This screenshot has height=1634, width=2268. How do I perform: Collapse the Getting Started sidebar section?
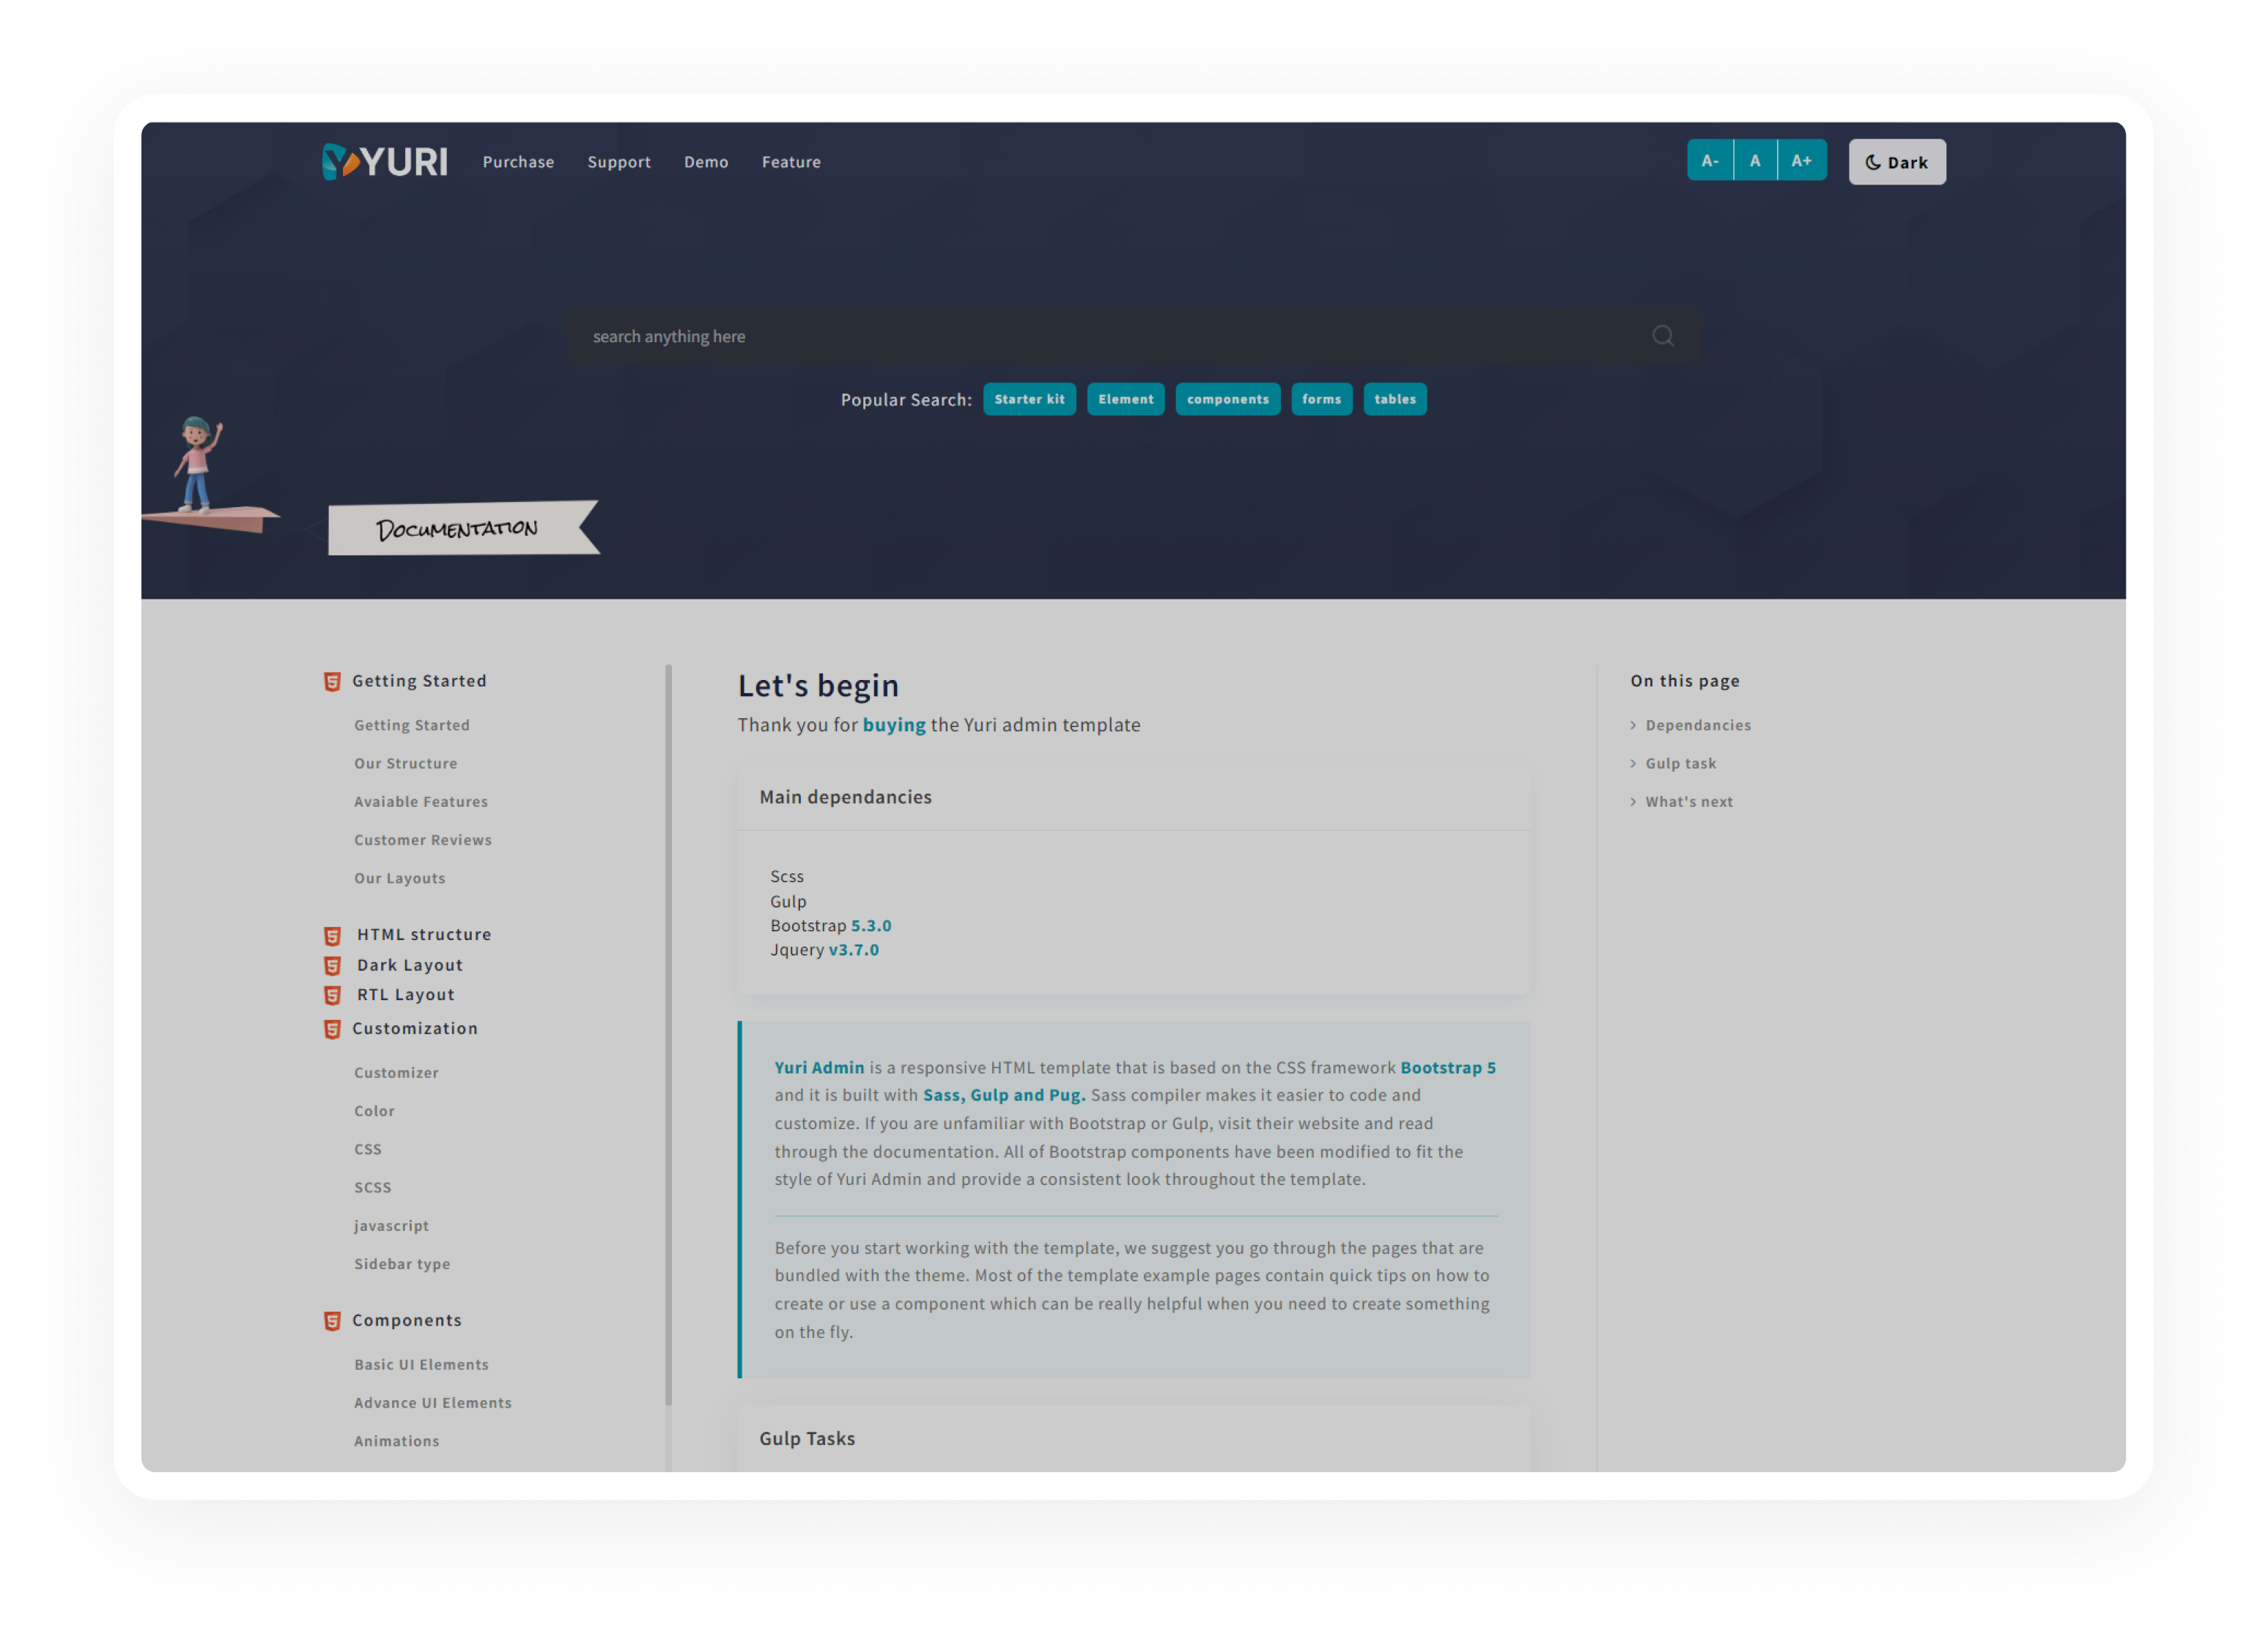(x=419, y=681)
